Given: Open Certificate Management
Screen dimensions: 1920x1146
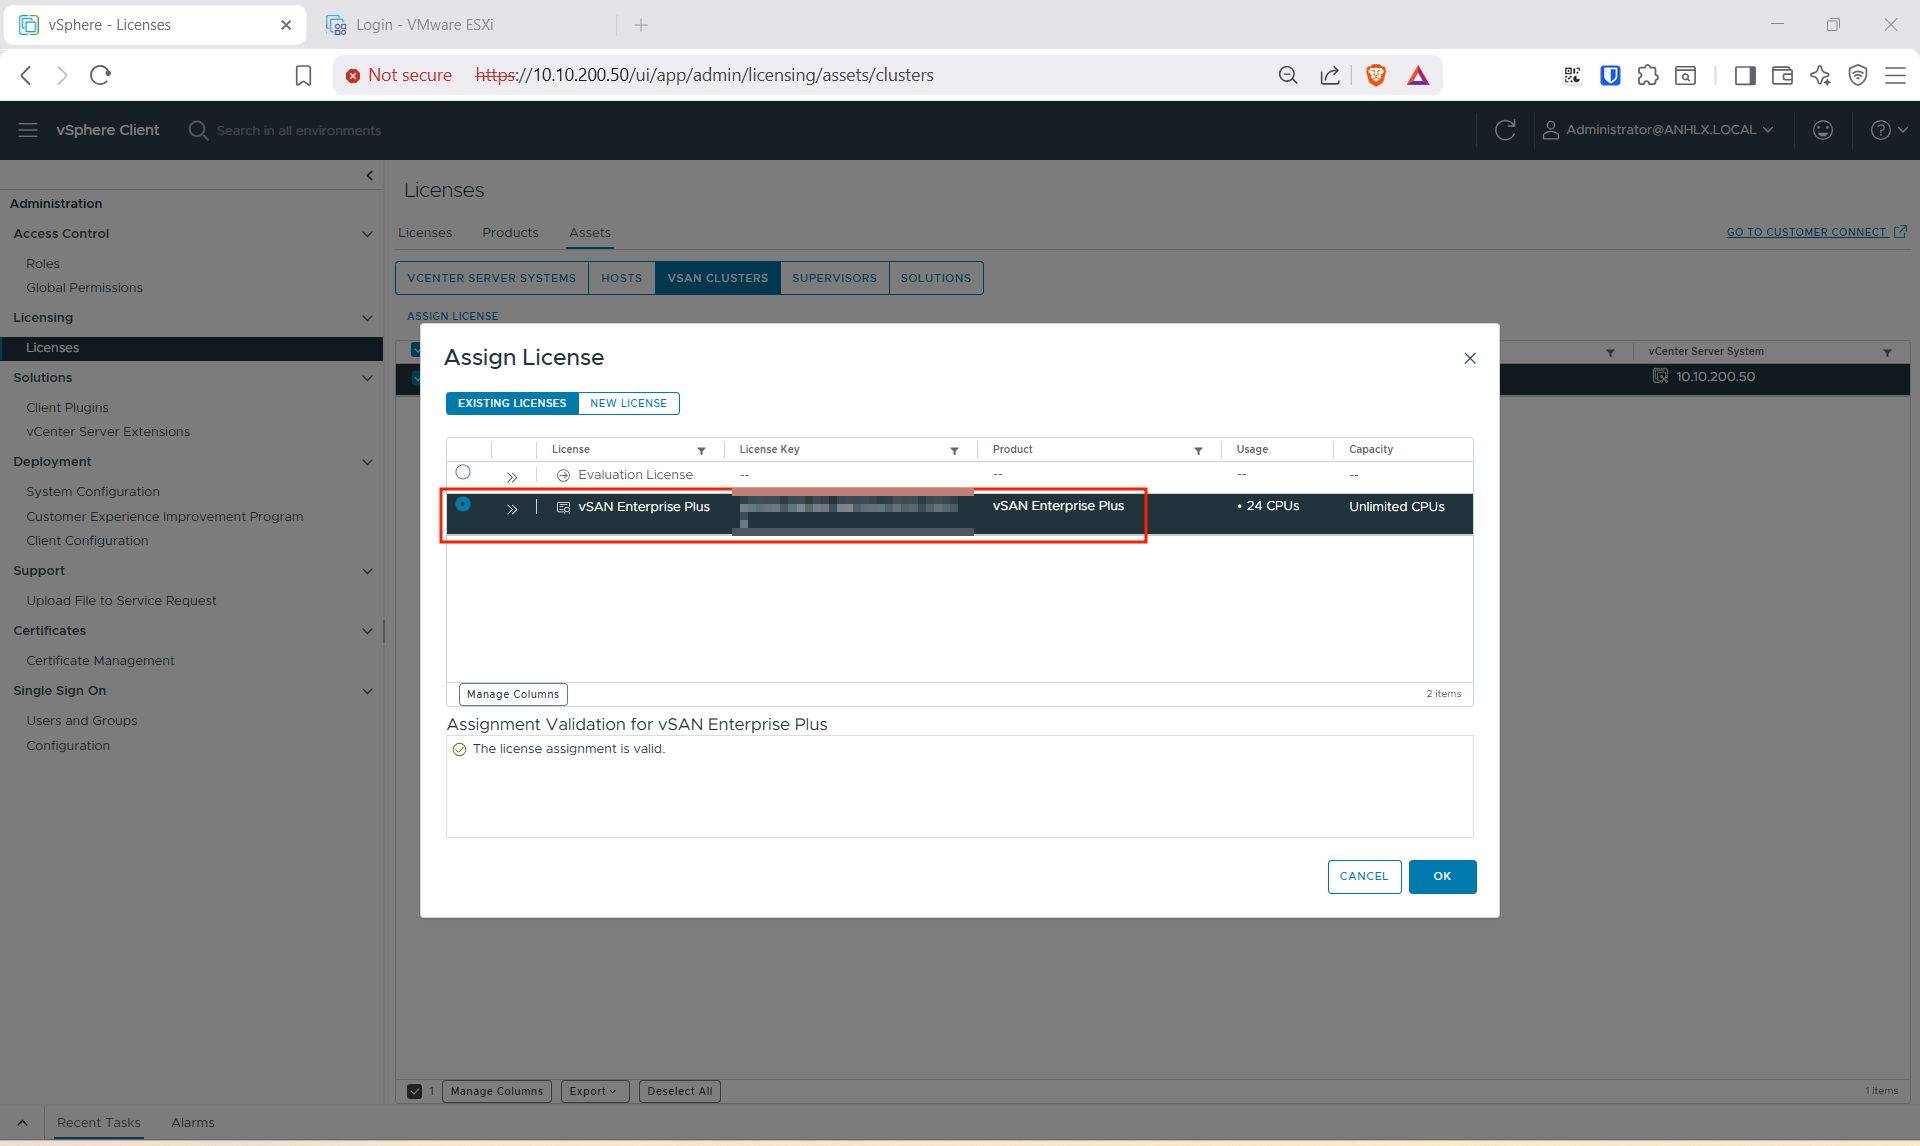Looking at the screenshot, I should click(x=100, y=660).
